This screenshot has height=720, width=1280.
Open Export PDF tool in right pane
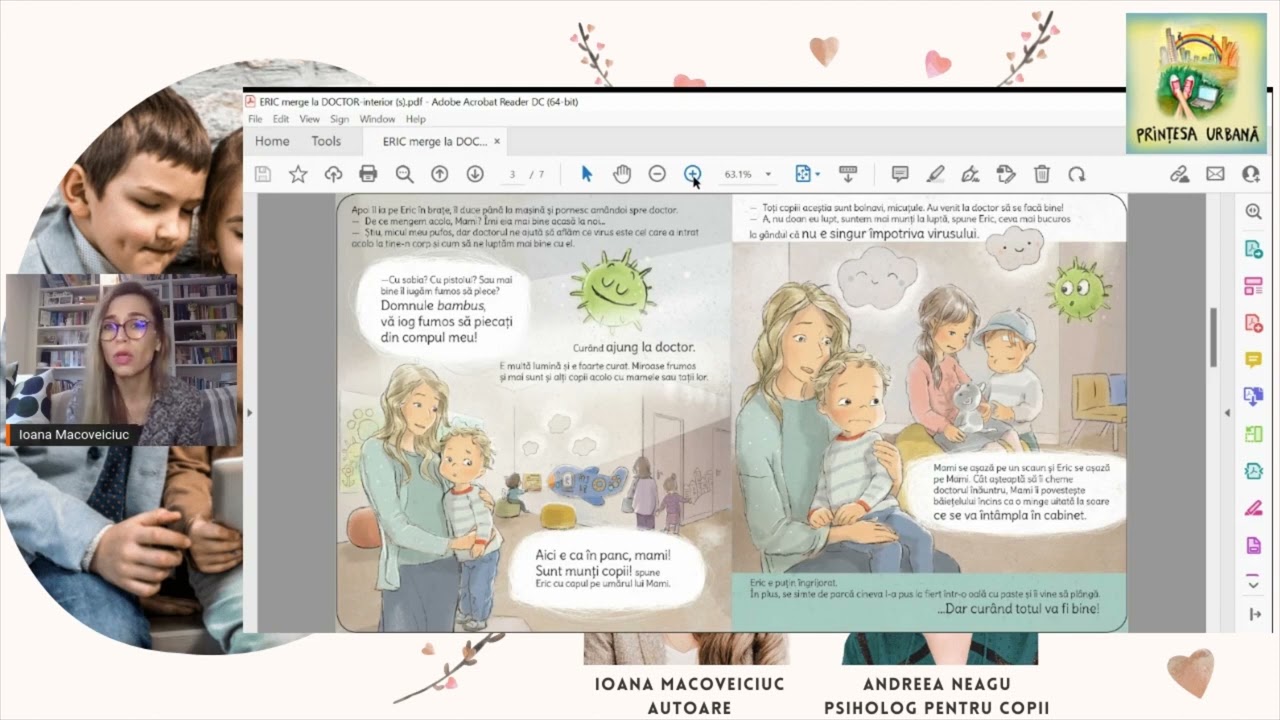1253,248
